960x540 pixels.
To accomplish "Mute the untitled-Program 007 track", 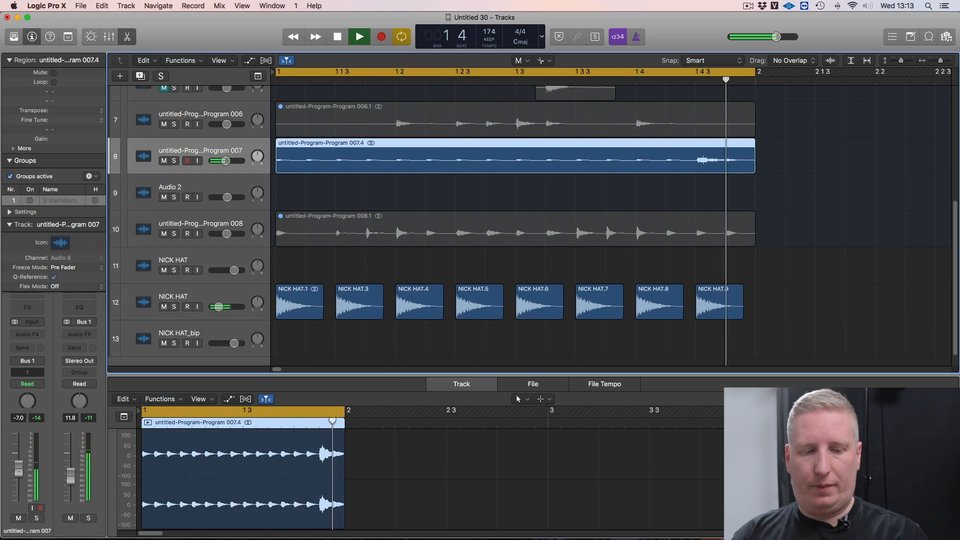I will coord(163,160).
